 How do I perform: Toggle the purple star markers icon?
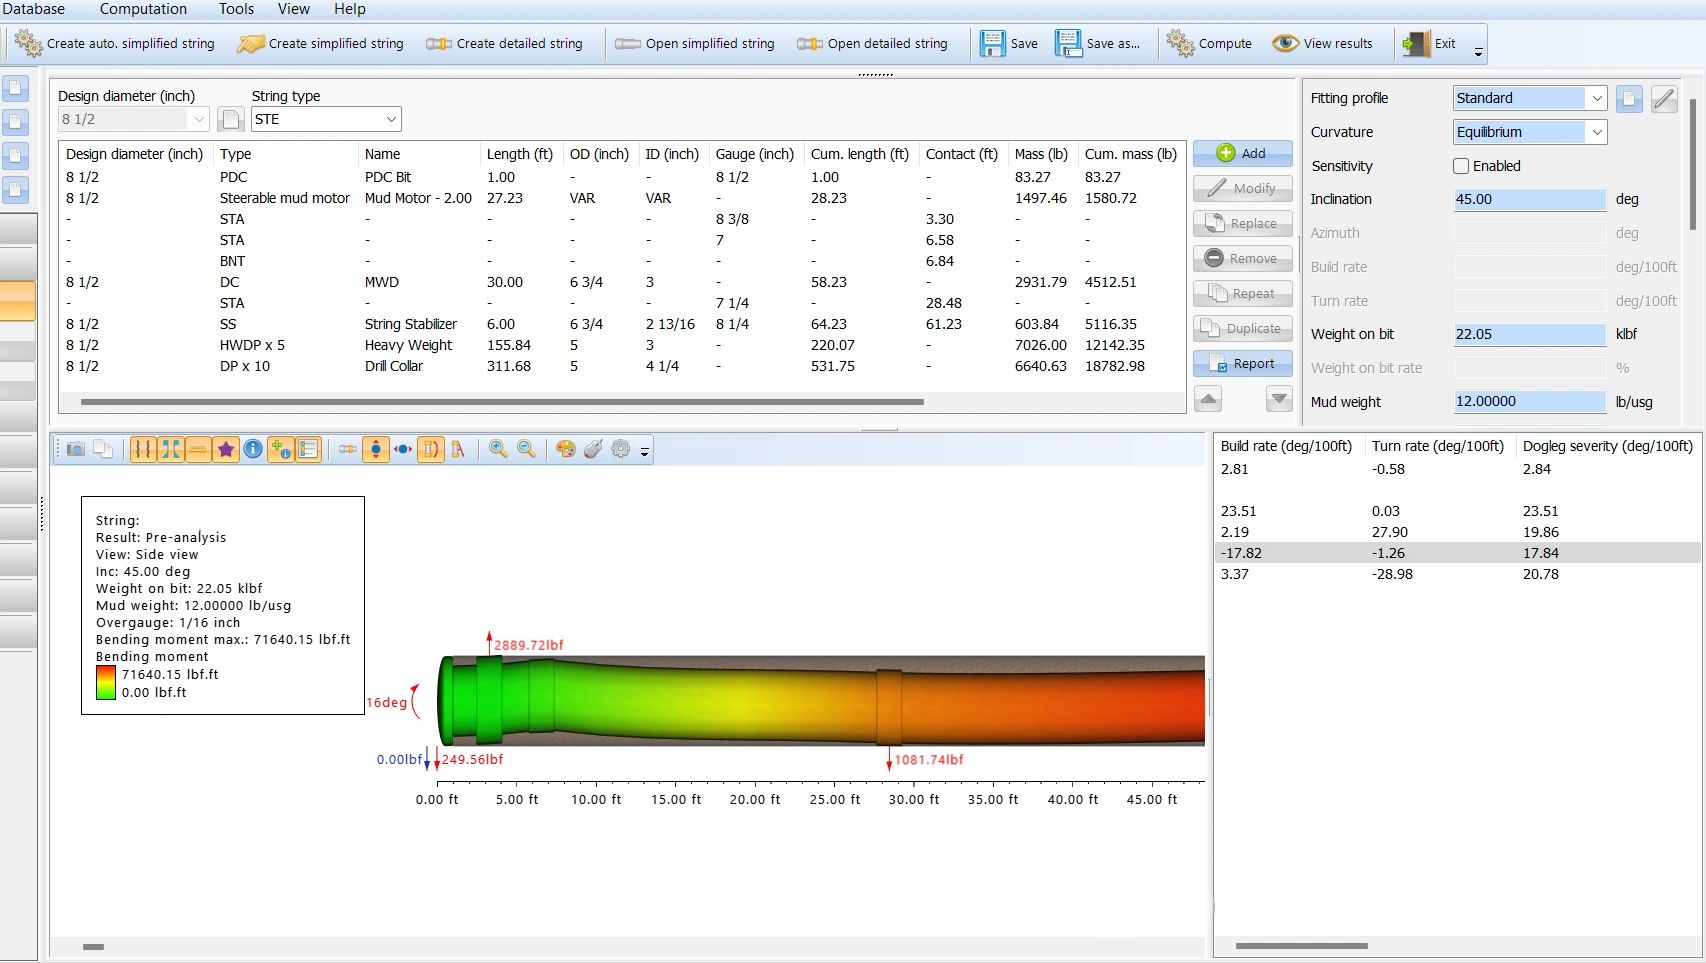tap(226, 449)
